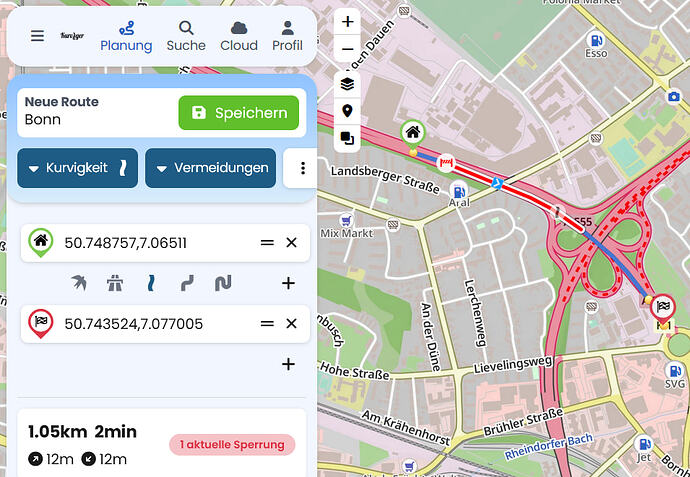Open the Cloud tab

click(x=239, y=37)
